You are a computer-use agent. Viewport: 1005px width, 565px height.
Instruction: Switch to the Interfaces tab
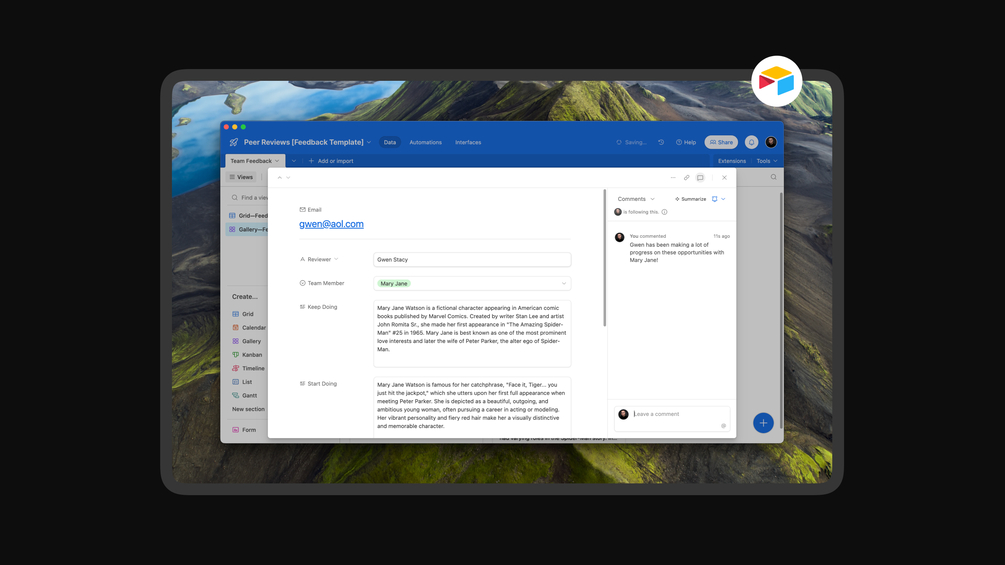[x=468, y=142]
